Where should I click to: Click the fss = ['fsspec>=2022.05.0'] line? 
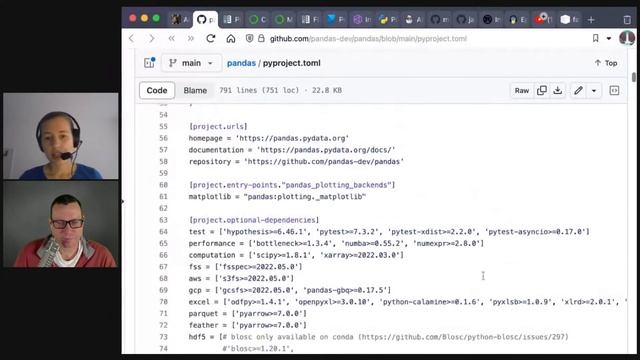pos(245,267)
